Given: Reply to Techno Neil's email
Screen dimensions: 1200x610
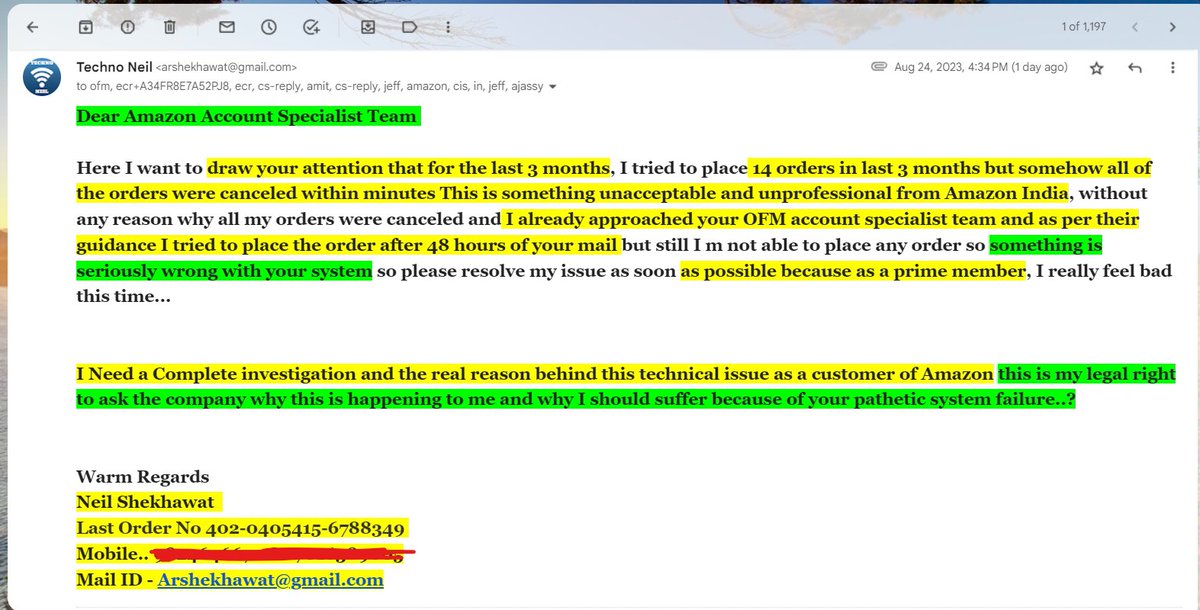Looking at the screenshot, I should [1134, 68].
